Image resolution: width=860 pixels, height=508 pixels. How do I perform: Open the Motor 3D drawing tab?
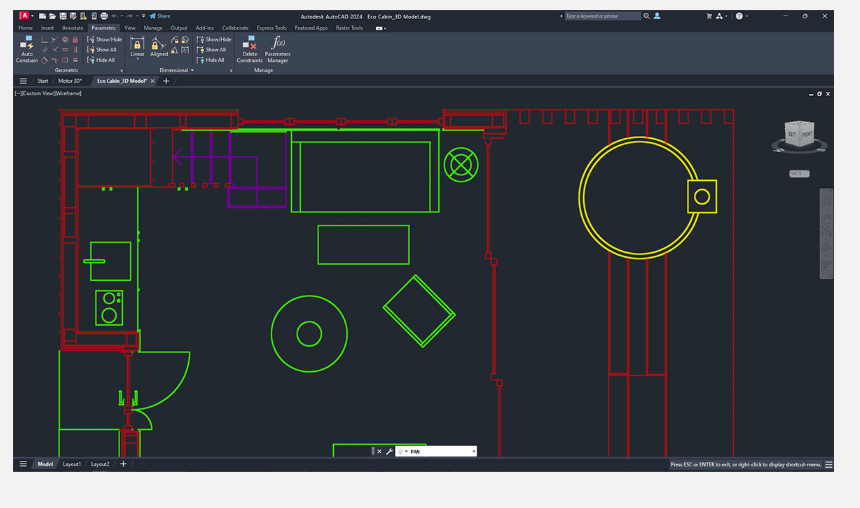[x=70, y=81]
